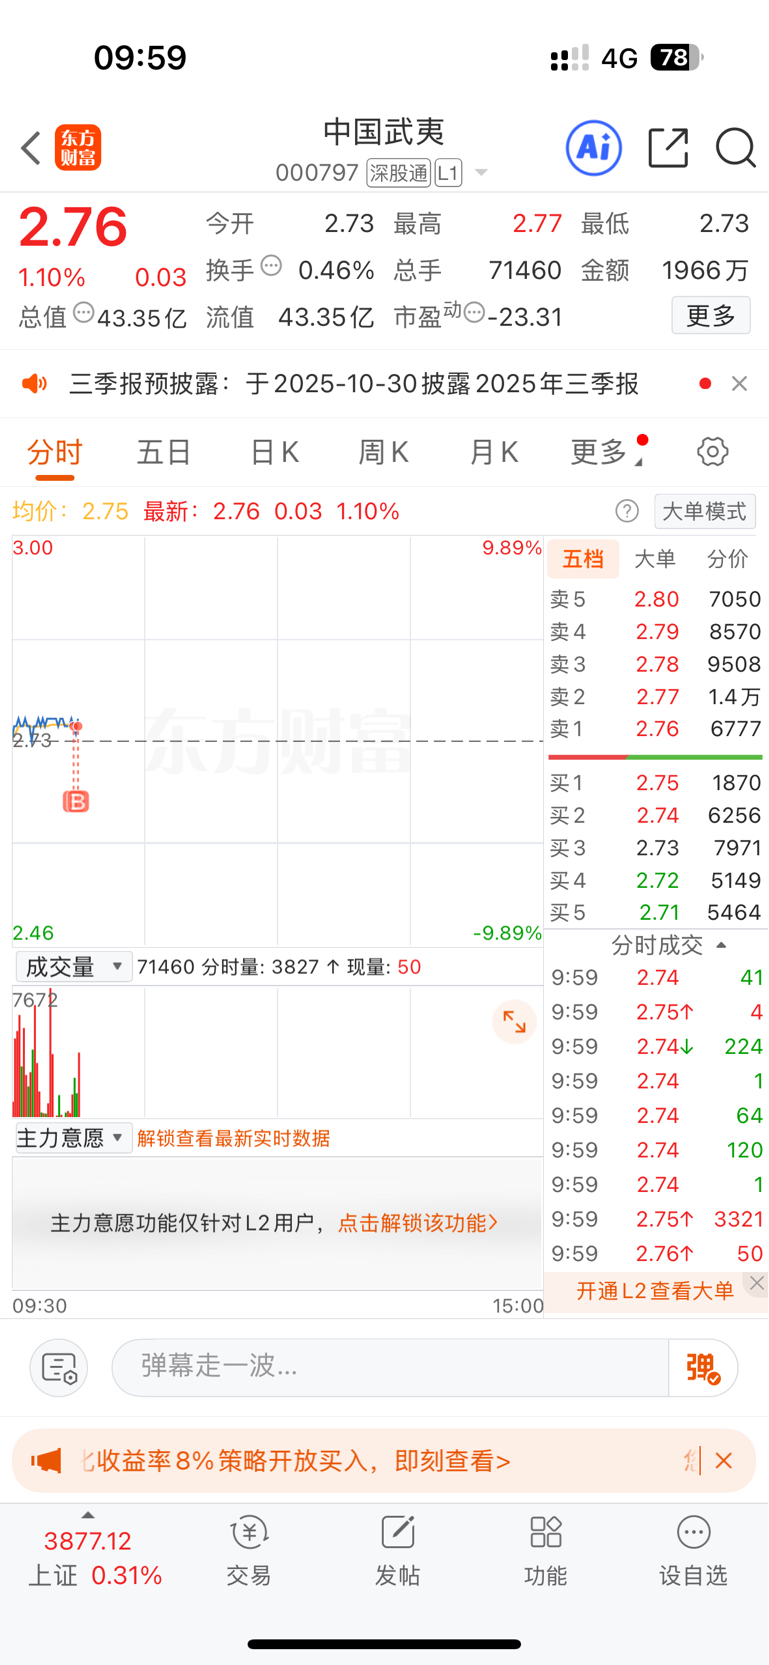769x1665 pixels.
Task: Open the 主力意愿 indicator dropdown
Action: click(74, 1138)
